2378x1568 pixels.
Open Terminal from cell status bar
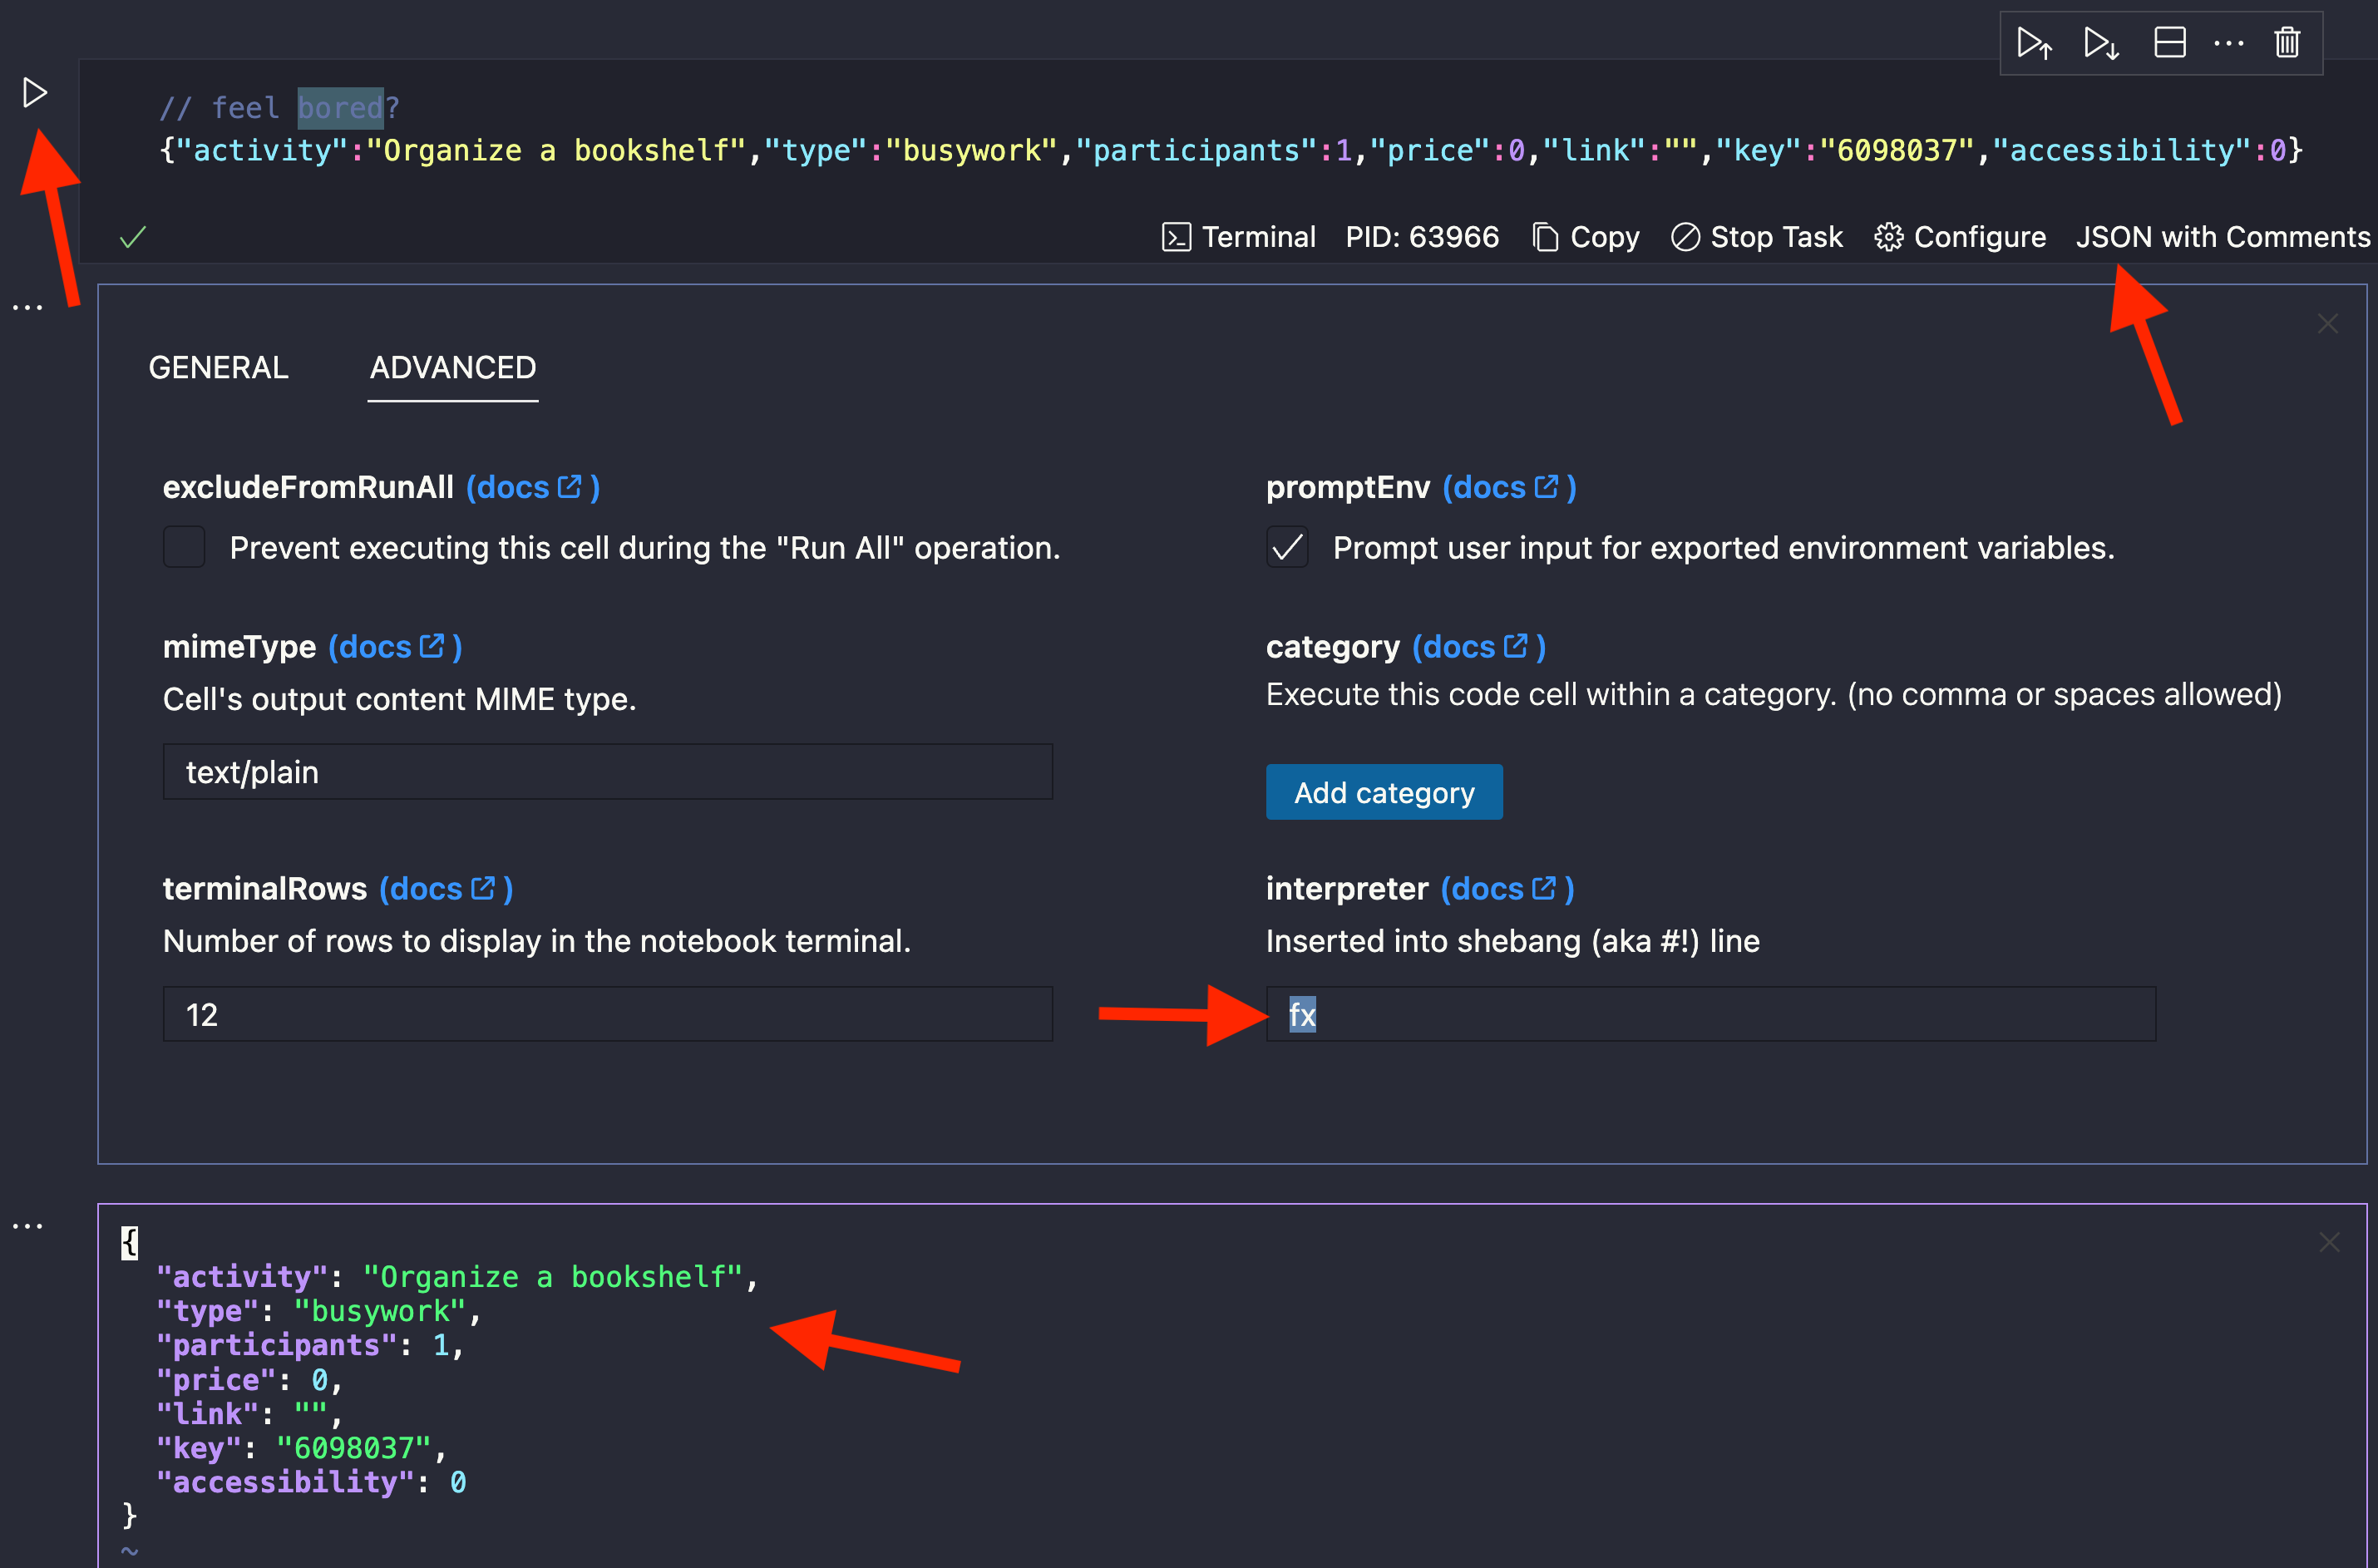pyautogui.click(x=1239, y=237)
